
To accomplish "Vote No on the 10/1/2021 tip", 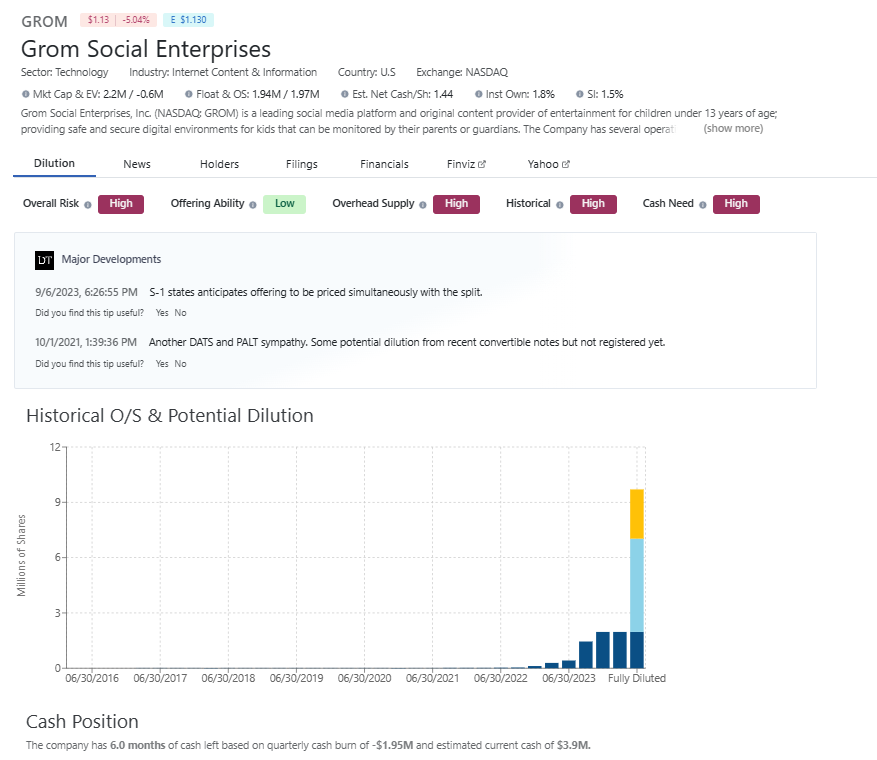I will tap(181, 364).
